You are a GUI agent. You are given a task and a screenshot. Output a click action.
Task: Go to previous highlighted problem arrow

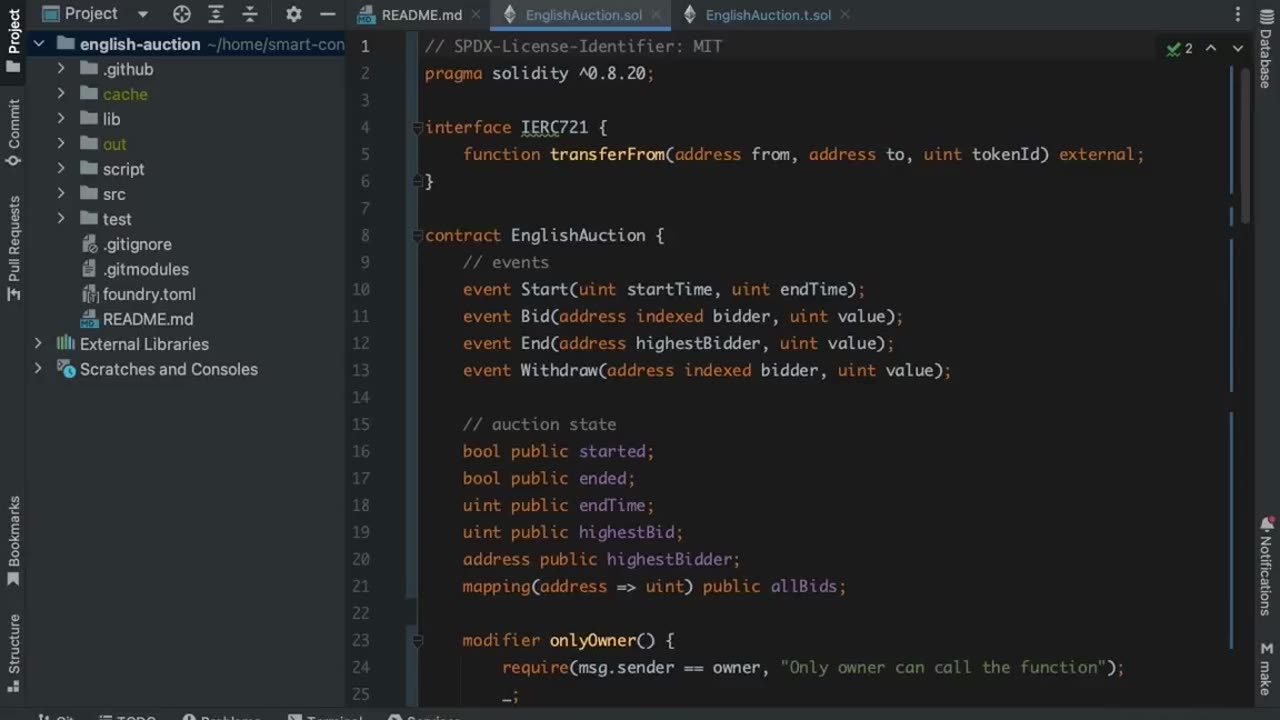[1211, 48]
